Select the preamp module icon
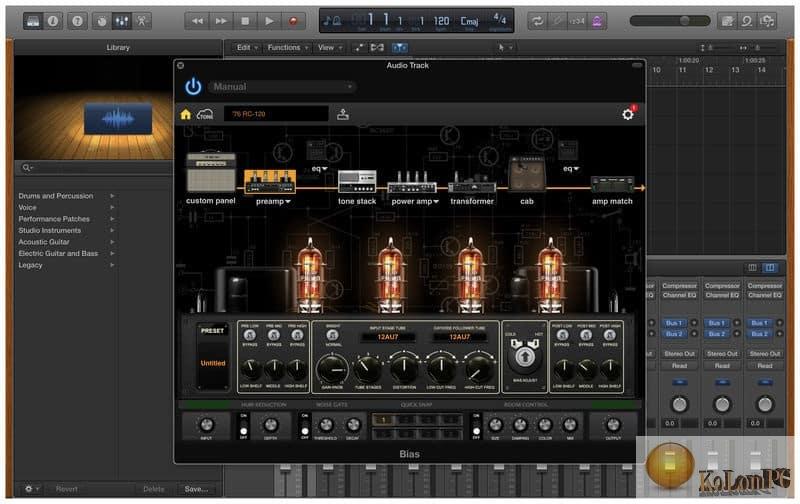Screen dimensions: 800x504 [270, 182]
